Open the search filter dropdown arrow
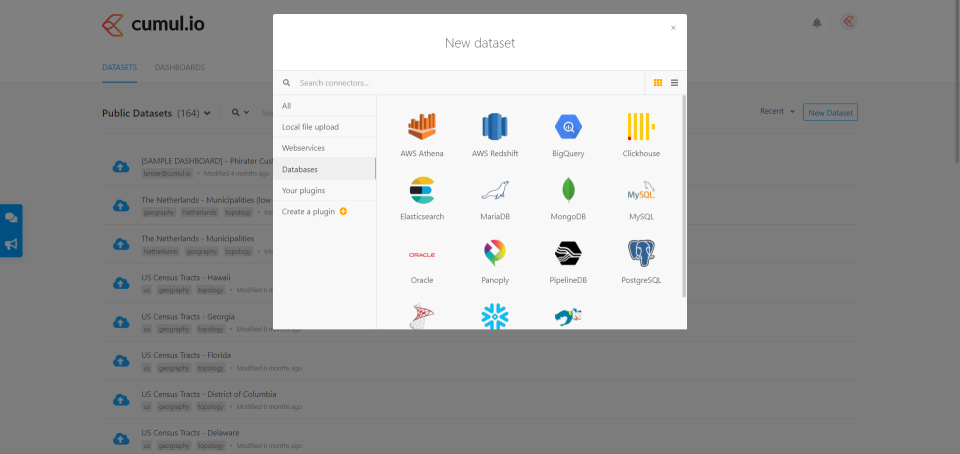This screenshot has width=960, height=454. click(x=246, y=113)
